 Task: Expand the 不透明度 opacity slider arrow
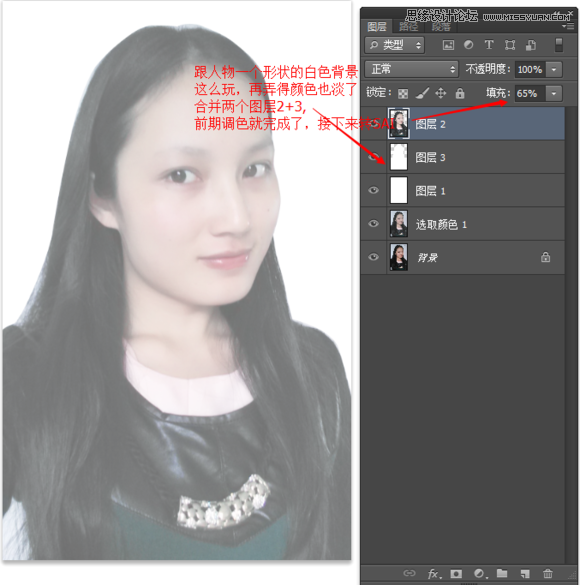tap(554, 69)
